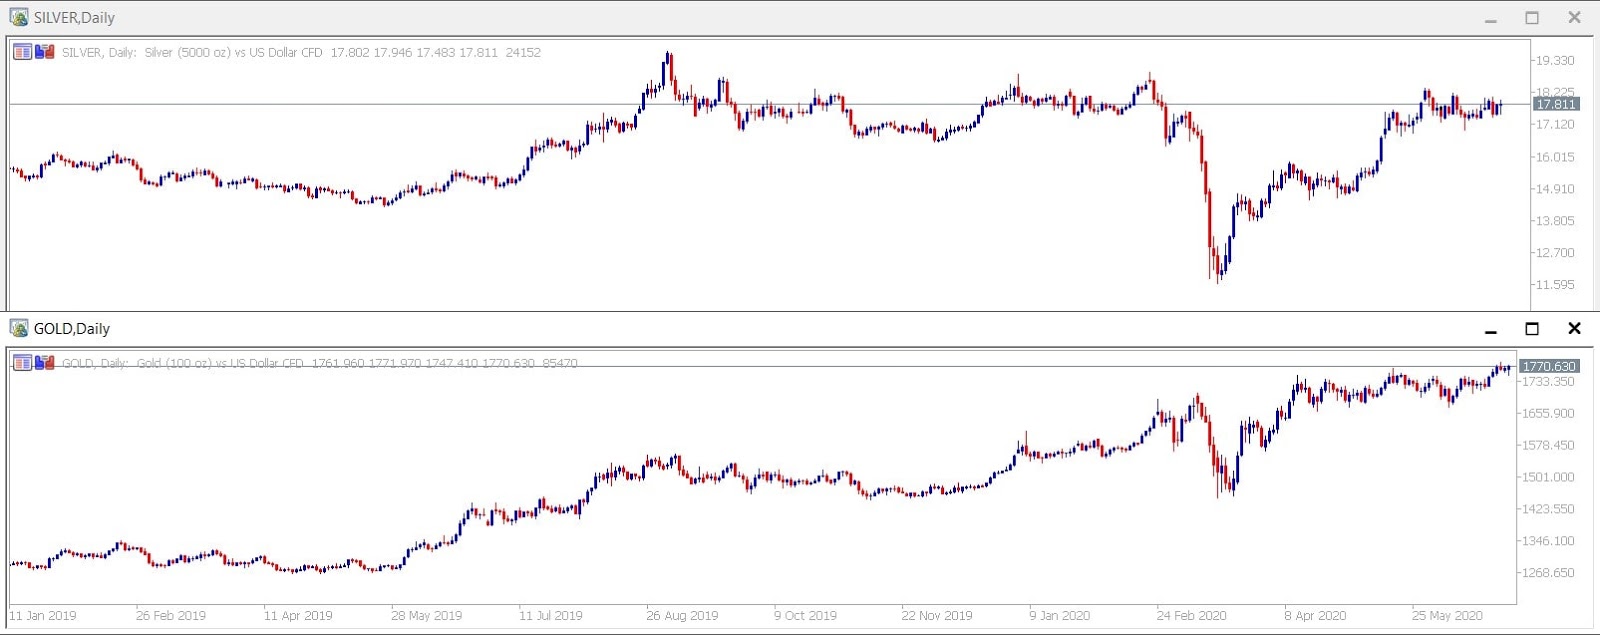This screenshot has height=635, width=1600.
Task: Close the SILVER,Daily chart window
Action: coord(1574,17)
